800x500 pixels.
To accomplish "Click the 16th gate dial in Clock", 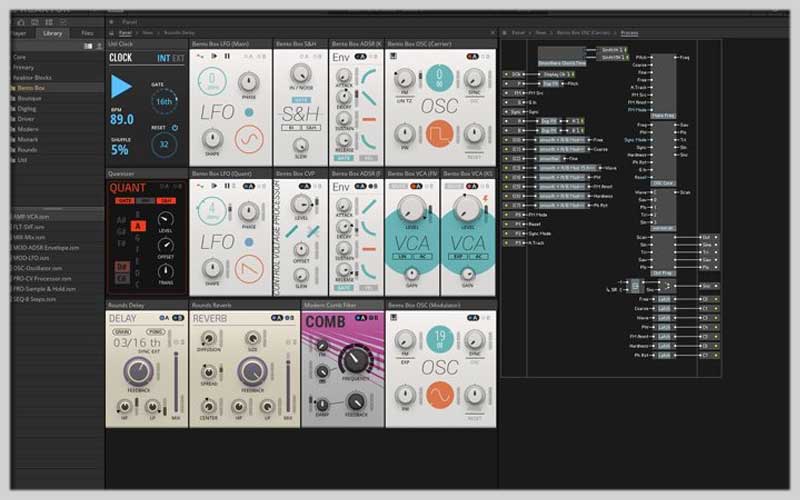I will click(164, 102).
